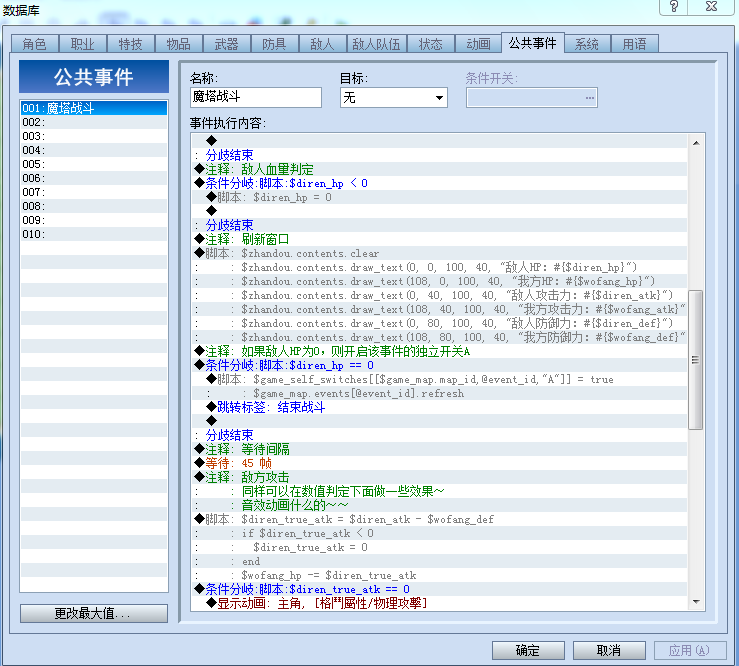Click the disabled 条件开关 ellipsis field
739x666 pixels.
point(532,98)
